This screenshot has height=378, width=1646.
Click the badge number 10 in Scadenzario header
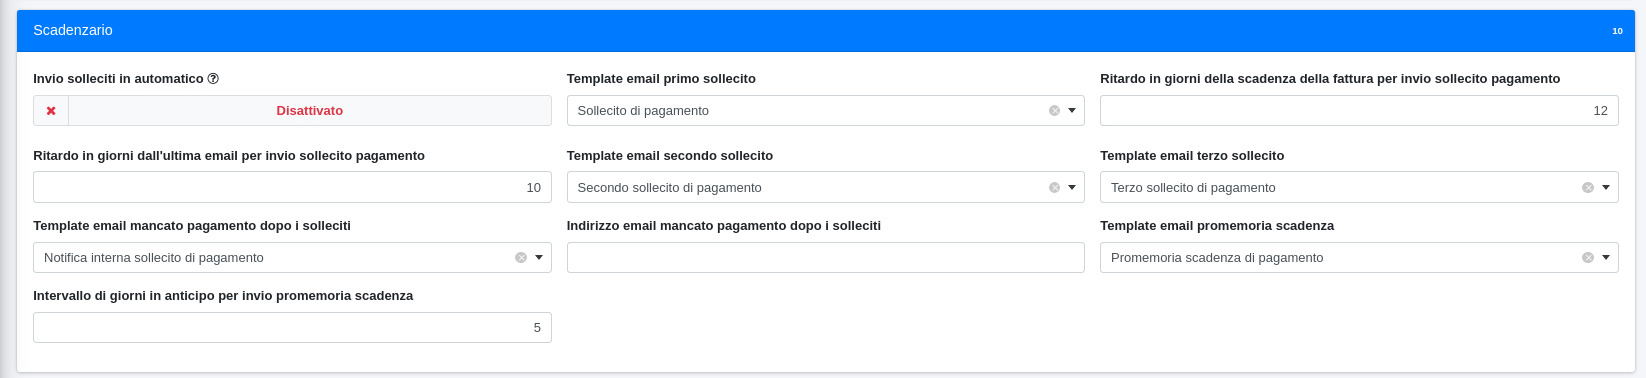pos(1617,31)
